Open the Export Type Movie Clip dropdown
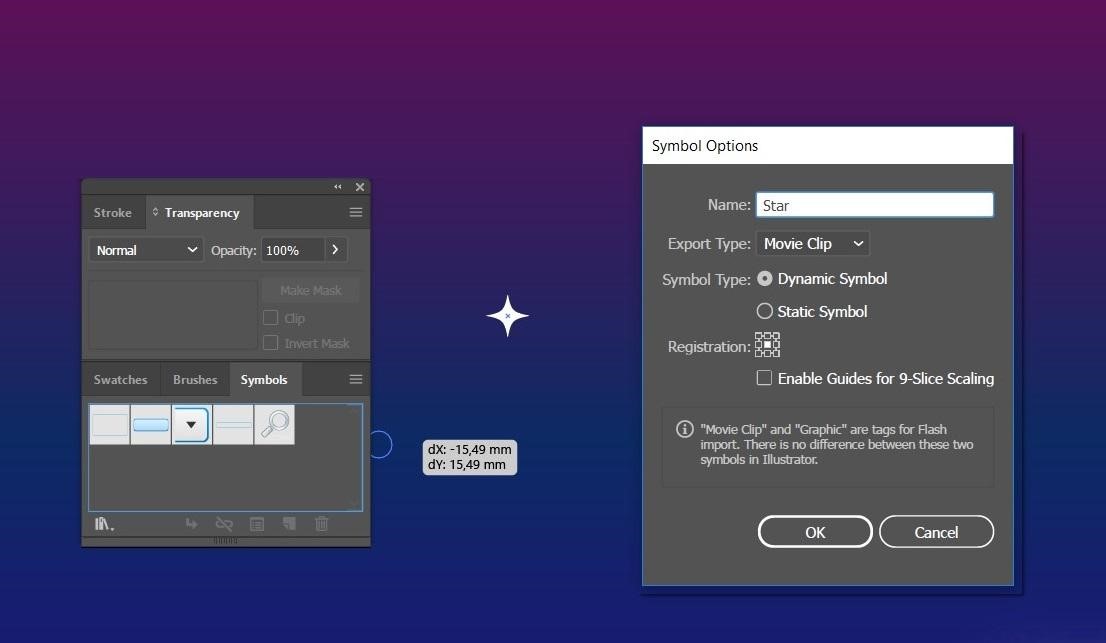Image resolution: width=1106 pixels, height=643 pixels. tap(812, 243)
